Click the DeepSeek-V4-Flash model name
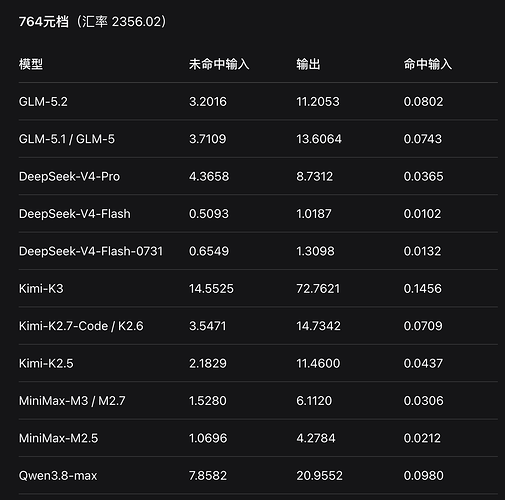The image size is (505, 500). [x=75, y=214]
